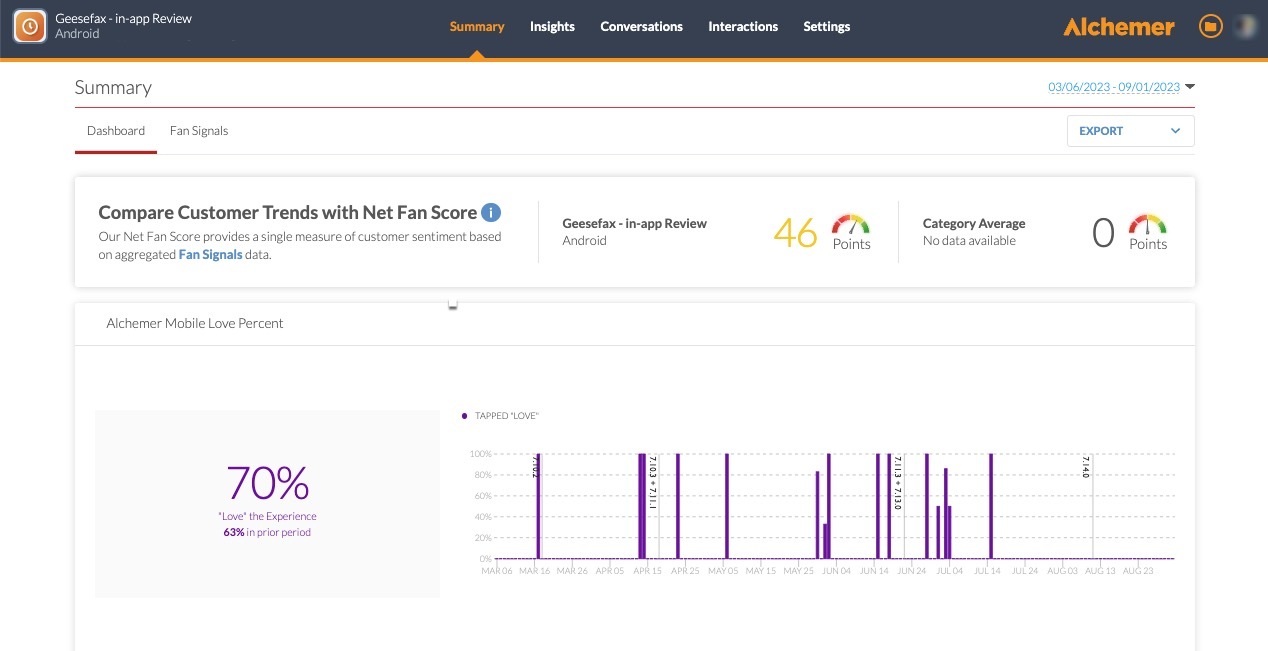Open the Insights nav tab
The height and width of the screenshot is (651, 1268).
552,27
